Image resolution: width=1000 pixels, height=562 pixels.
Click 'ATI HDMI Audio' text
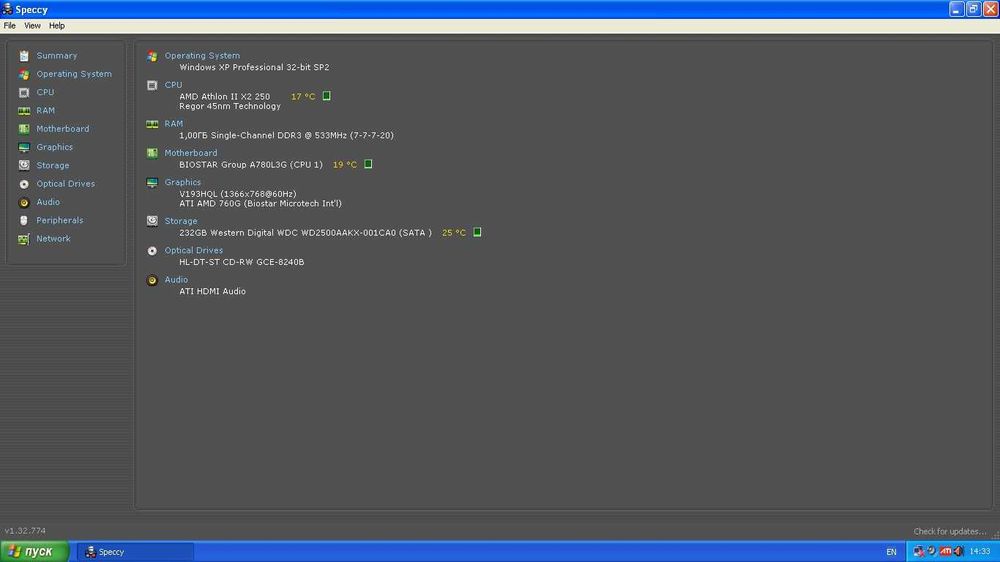[212, 292]
